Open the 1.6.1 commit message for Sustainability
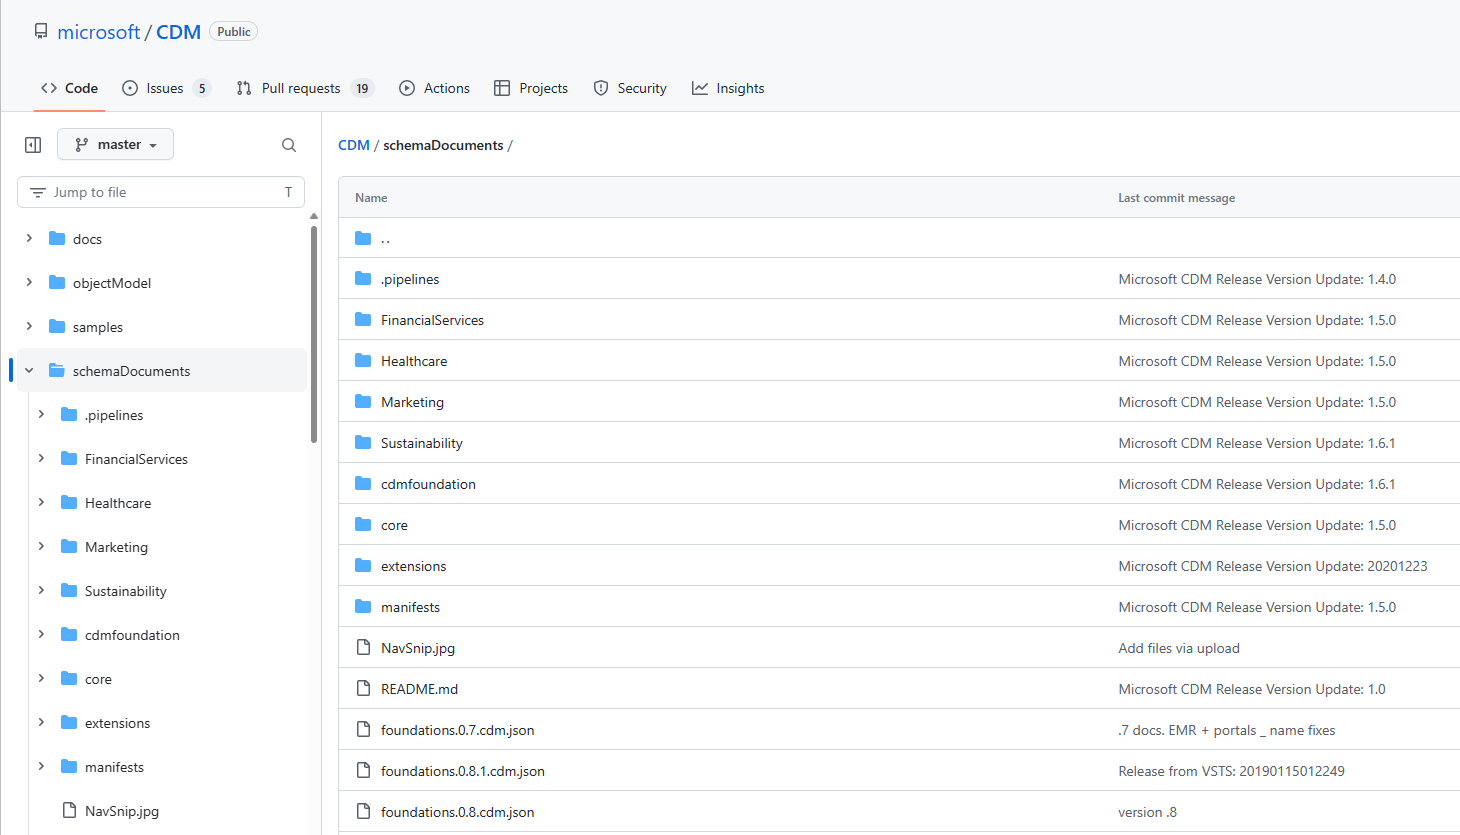This screenshot has height=835, width=1460. [x=1257, y=443]
